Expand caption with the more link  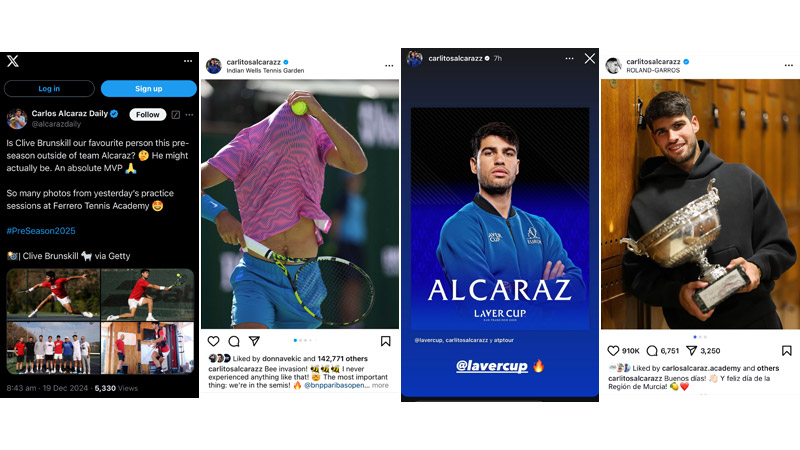380,385
